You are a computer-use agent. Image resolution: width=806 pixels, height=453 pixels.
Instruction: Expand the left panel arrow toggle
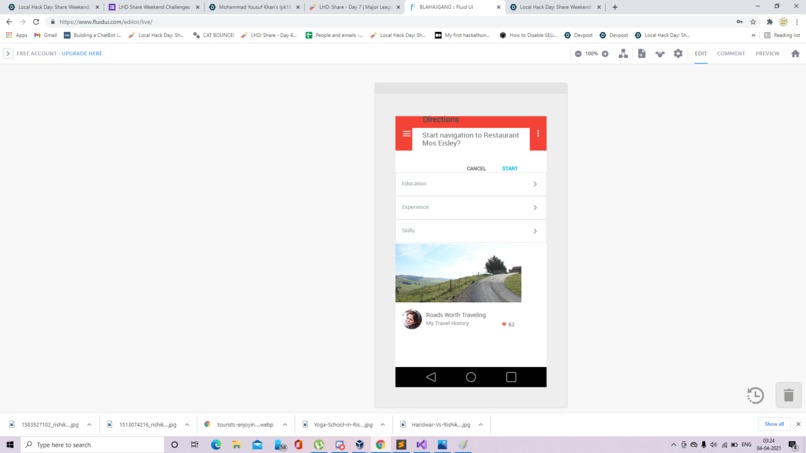(8, 53)
